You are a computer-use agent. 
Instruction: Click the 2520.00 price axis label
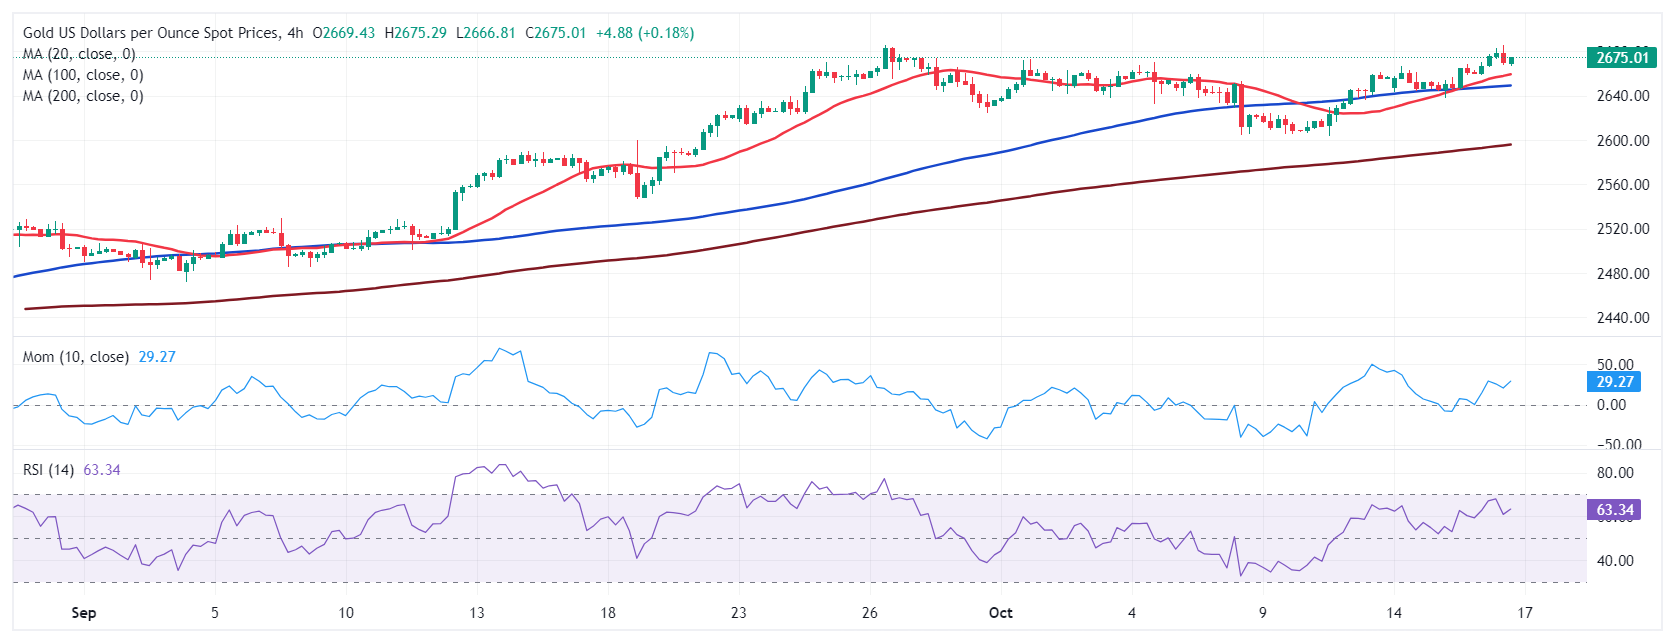coord(1623,229)
